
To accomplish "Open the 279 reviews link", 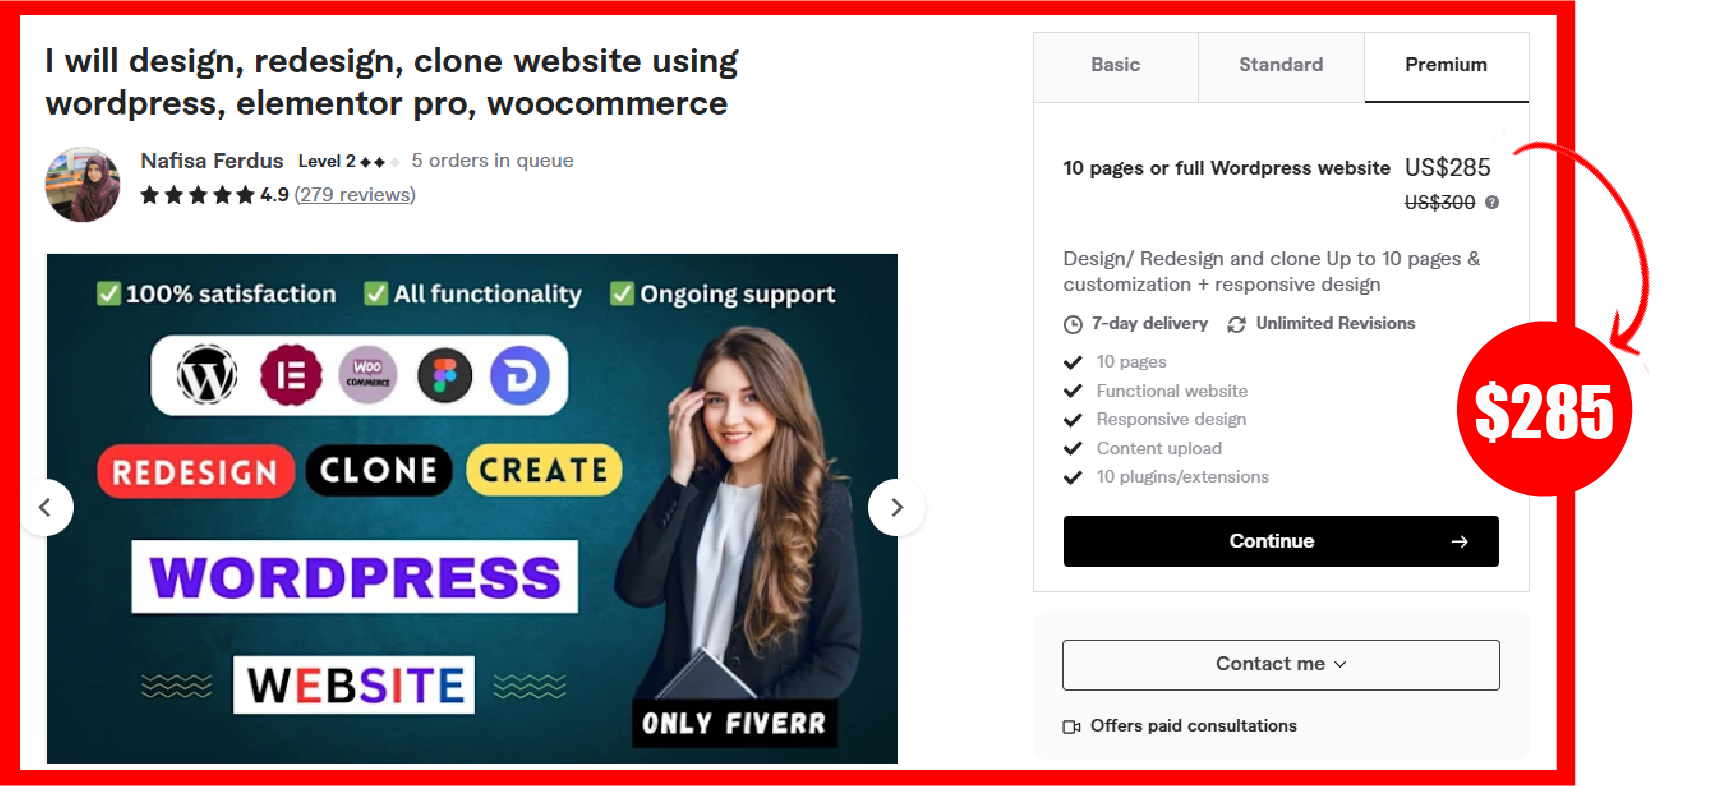I will (x=355, y=194).
